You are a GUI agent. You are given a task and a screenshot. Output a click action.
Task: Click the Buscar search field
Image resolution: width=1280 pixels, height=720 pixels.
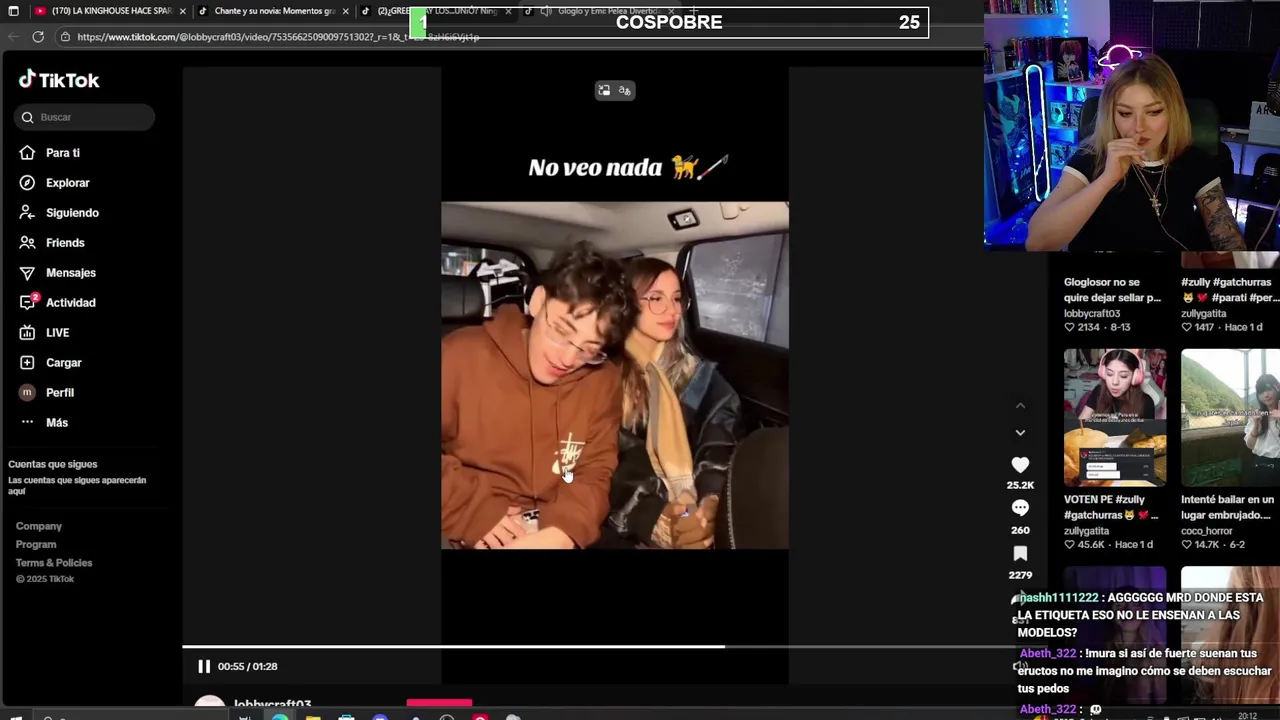[85, 117]
